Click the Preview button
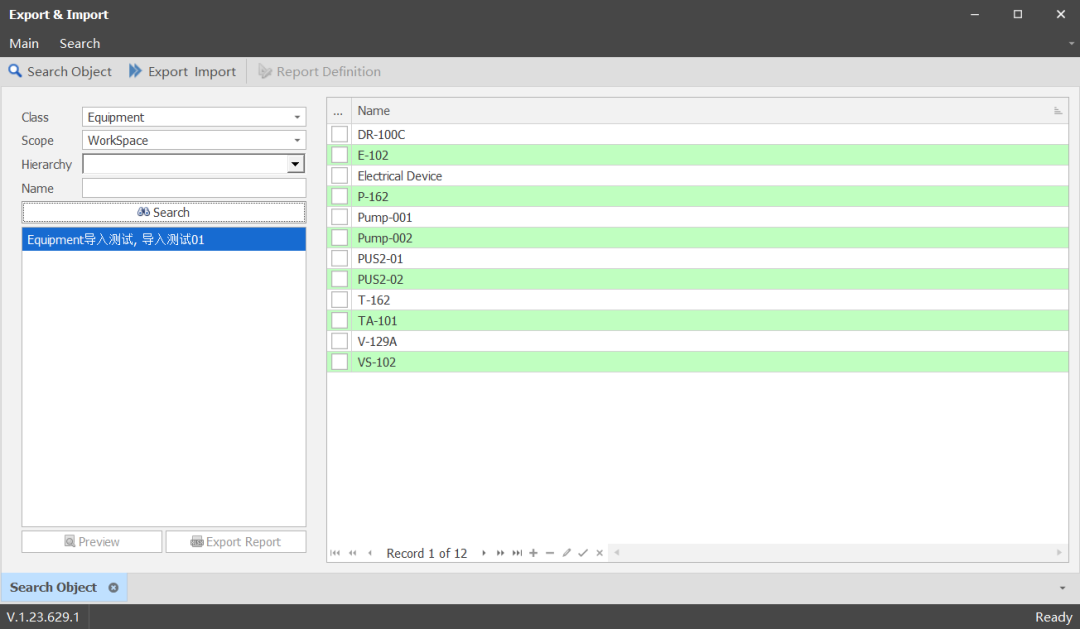This screenshot has width=1080, height=629. tap(92, 542)
